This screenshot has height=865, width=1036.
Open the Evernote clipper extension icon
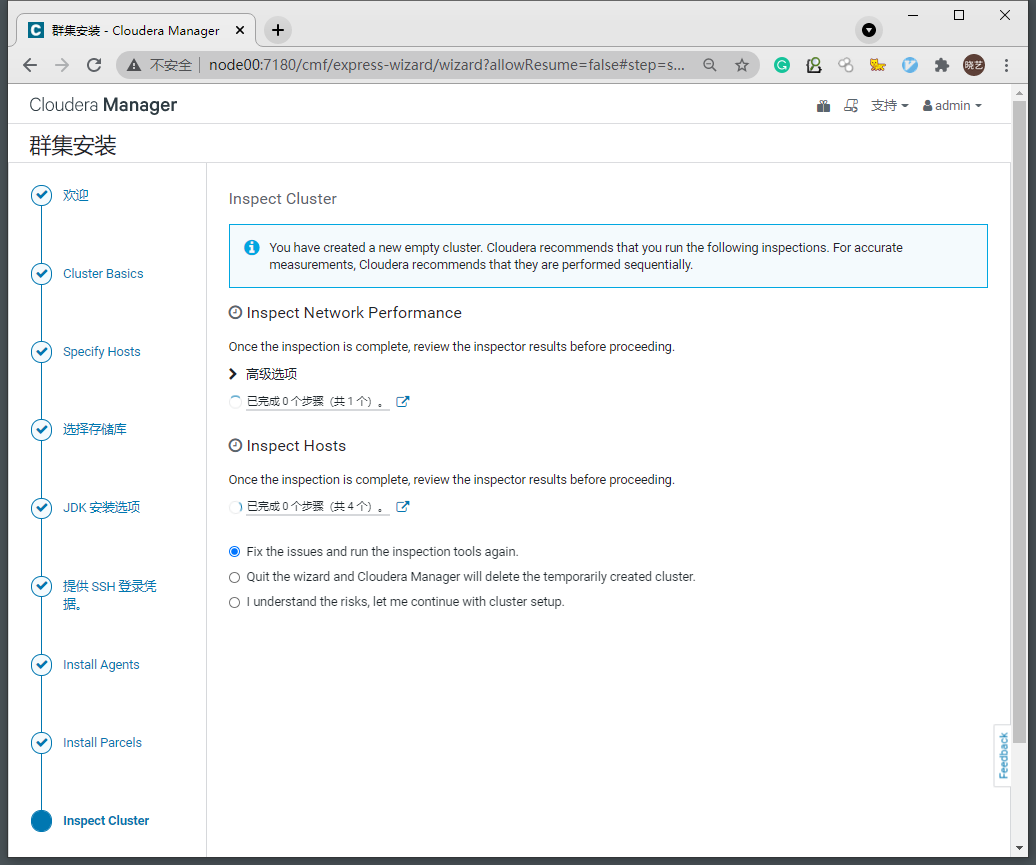(x=814, y=65)
